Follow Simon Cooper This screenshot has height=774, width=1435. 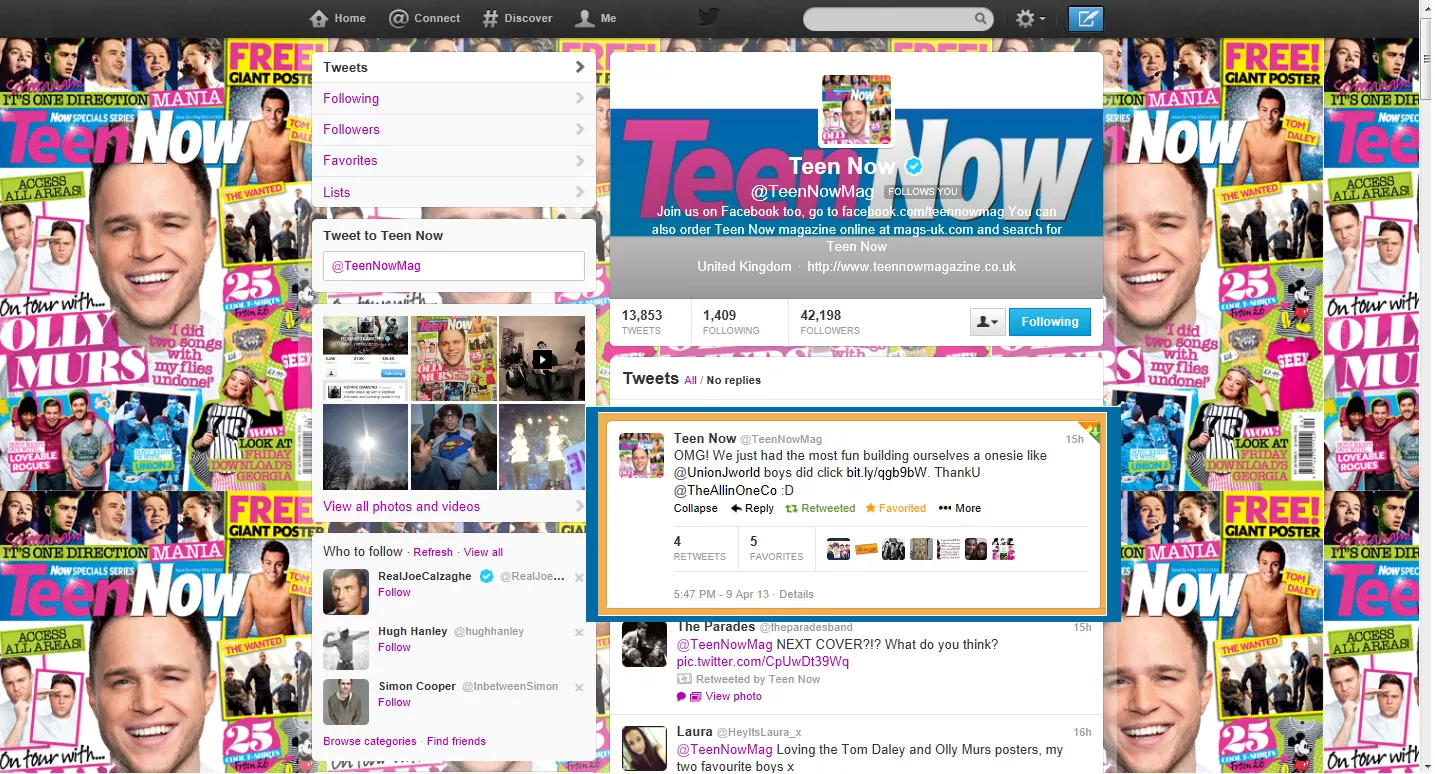(x=394, y=702)
